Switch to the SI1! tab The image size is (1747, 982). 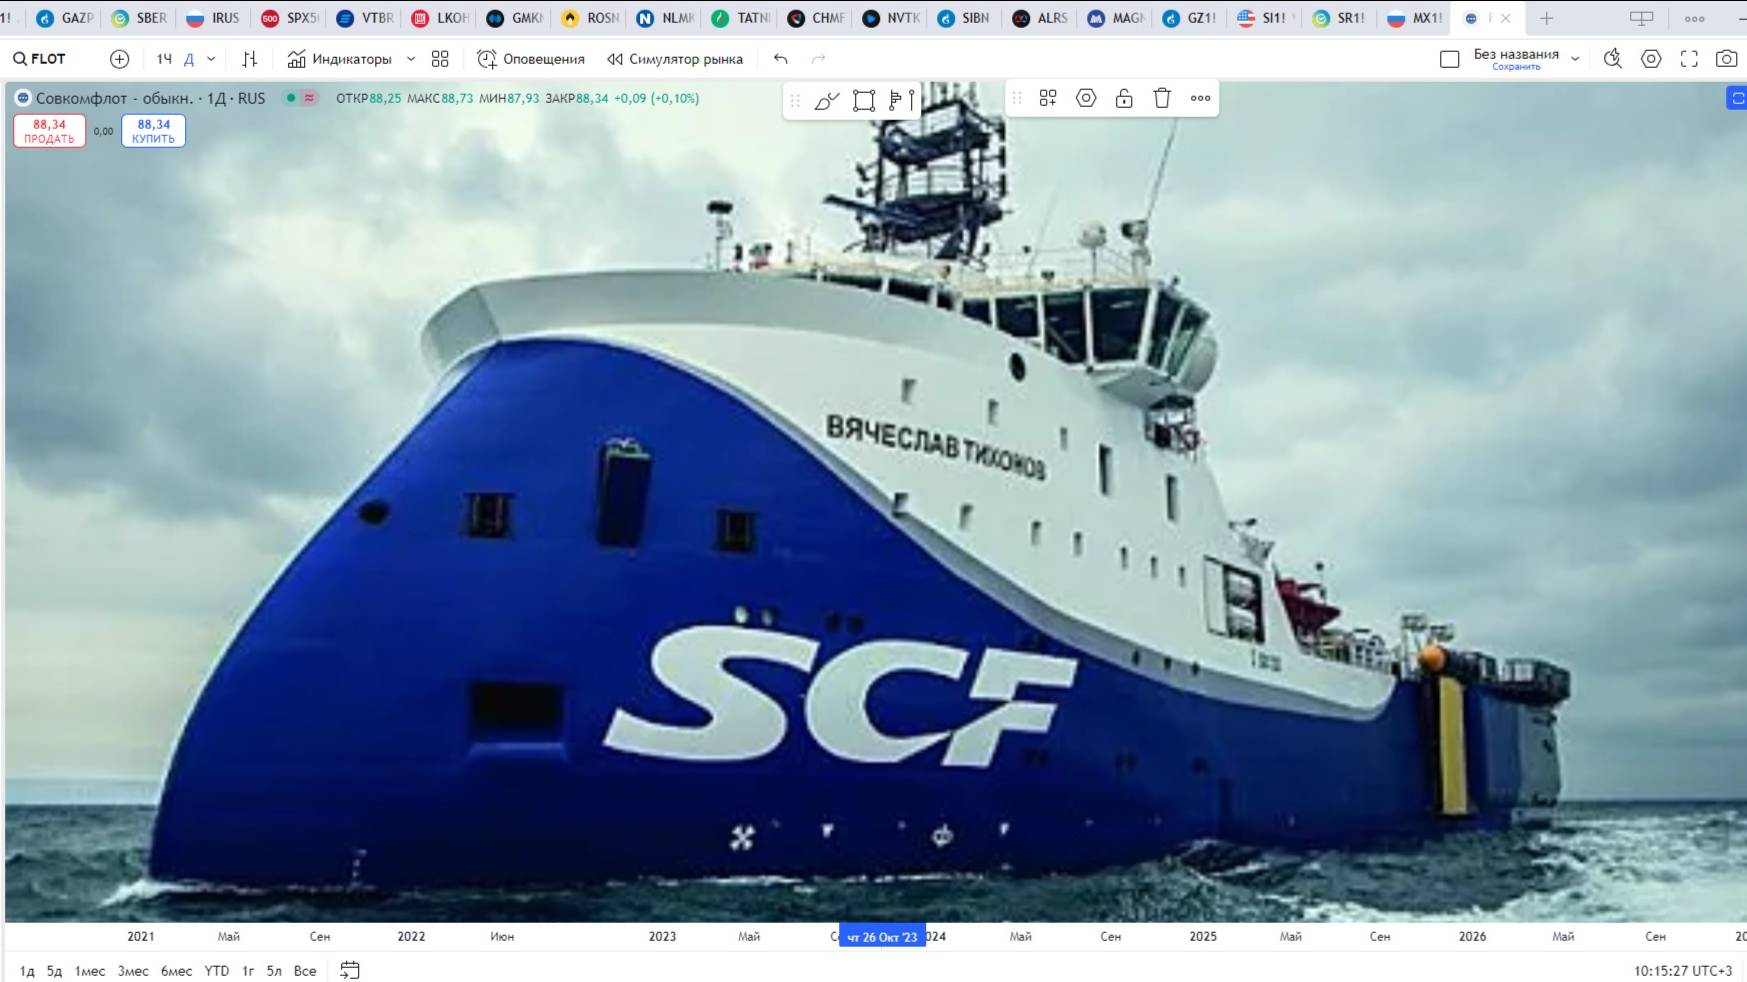tap(1264, 18)
